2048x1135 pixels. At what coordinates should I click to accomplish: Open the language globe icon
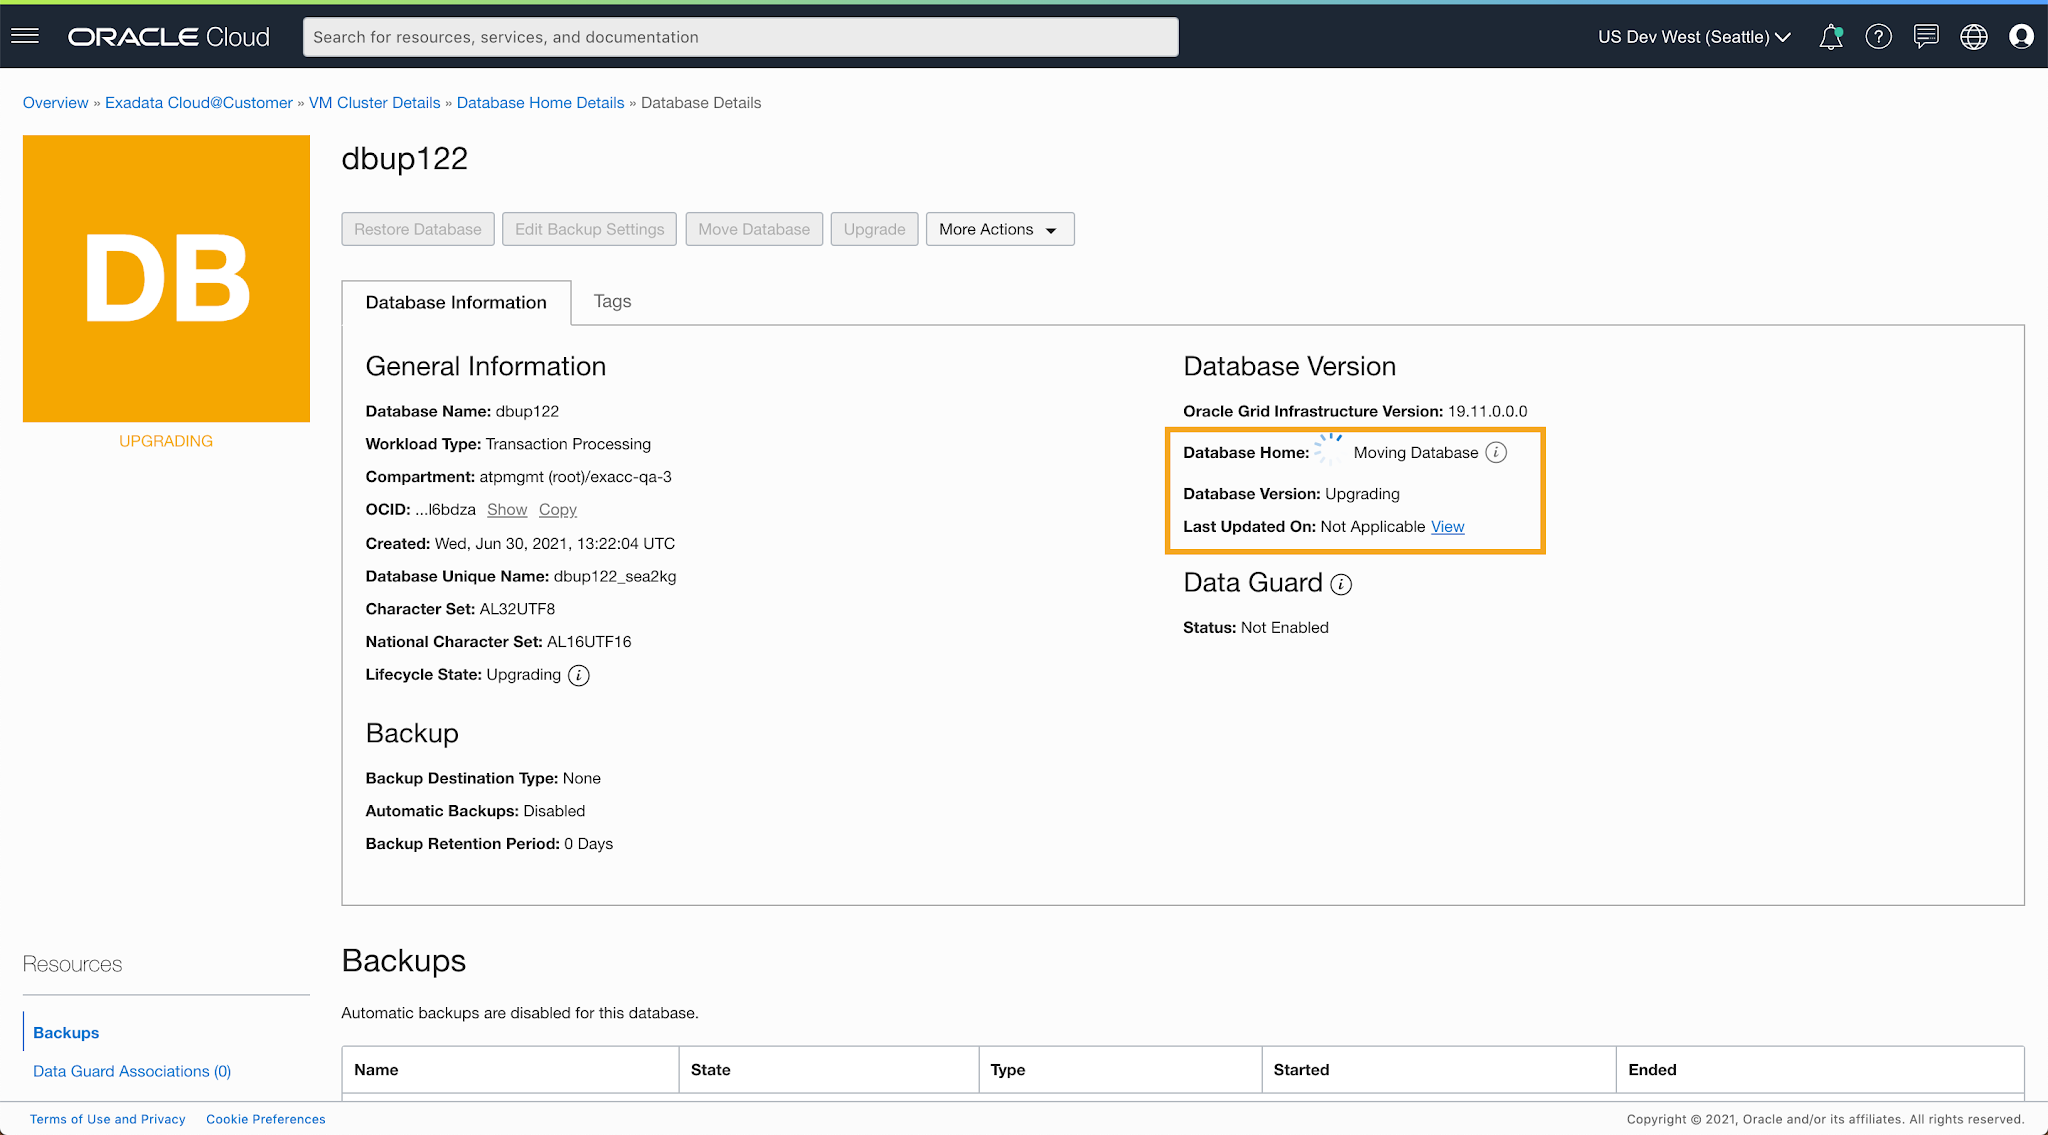click(x=1973, y=37)
